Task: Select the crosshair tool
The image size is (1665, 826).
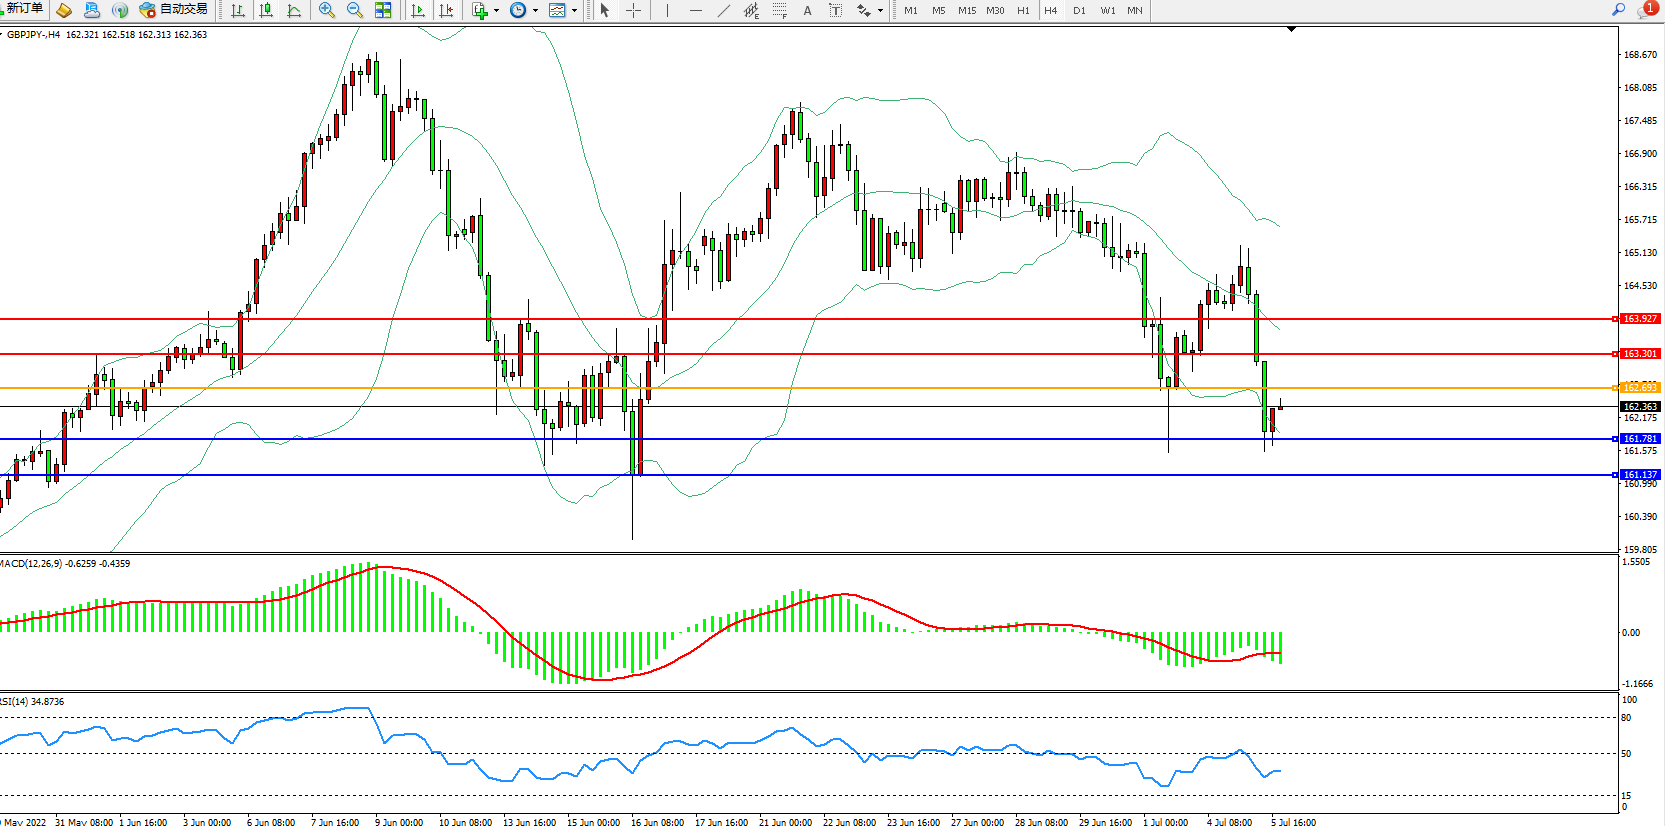Action: (633, 10)
